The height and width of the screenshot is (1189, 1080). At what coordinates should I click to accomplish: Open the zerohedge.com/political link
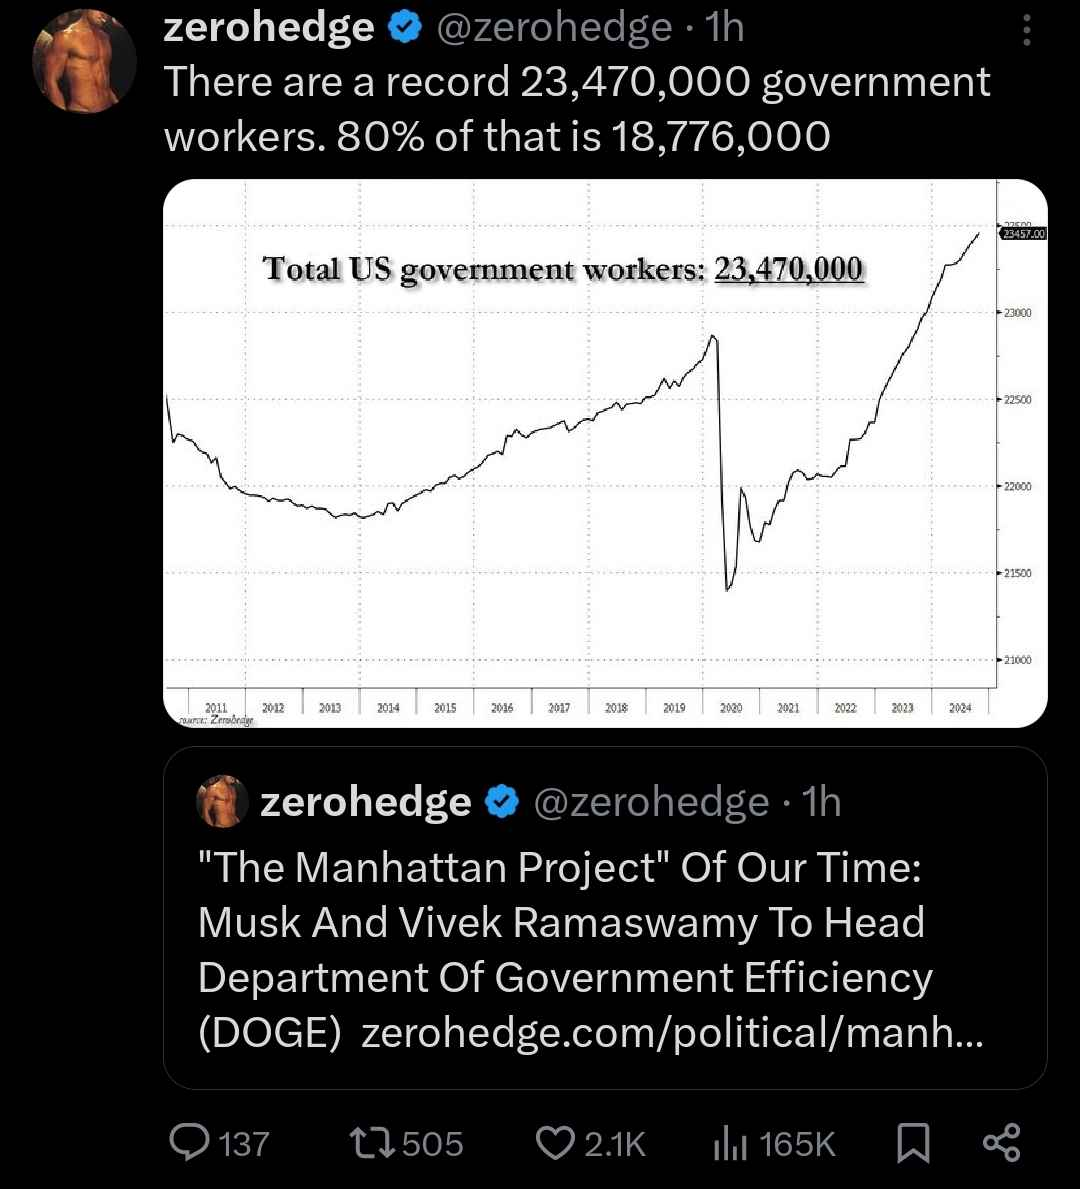coord(672,1033)
